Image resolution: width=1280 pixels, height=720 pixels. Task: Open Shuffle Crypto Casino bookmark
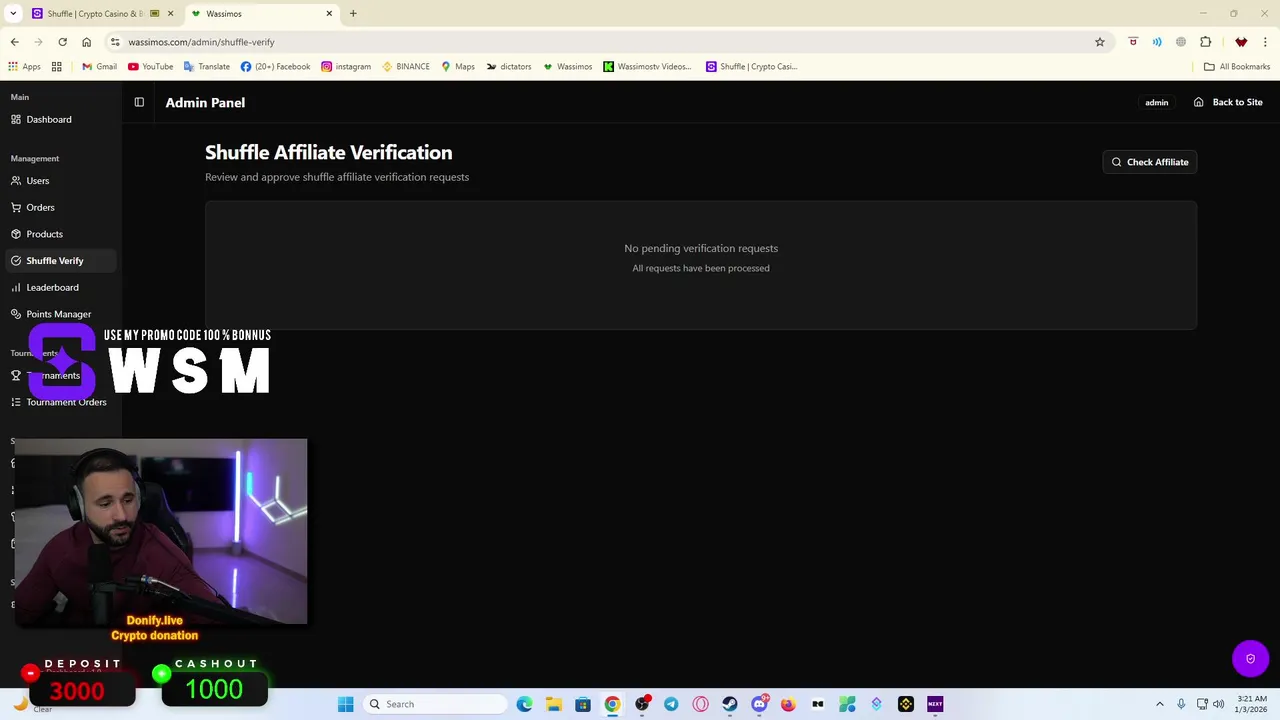pos(751,67)
